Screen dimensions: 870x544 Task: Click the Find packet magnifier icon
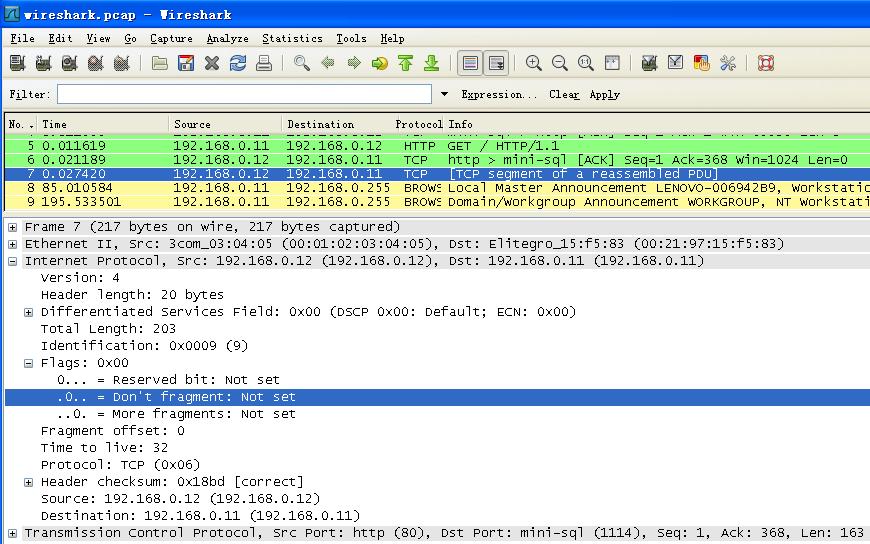point(301,63)
